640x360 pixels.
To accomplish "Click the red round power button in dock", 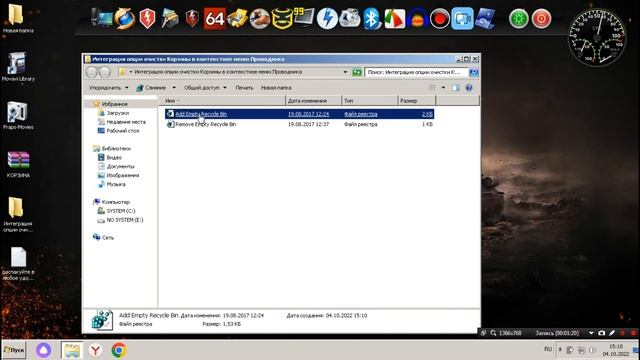I will point(541,19).
